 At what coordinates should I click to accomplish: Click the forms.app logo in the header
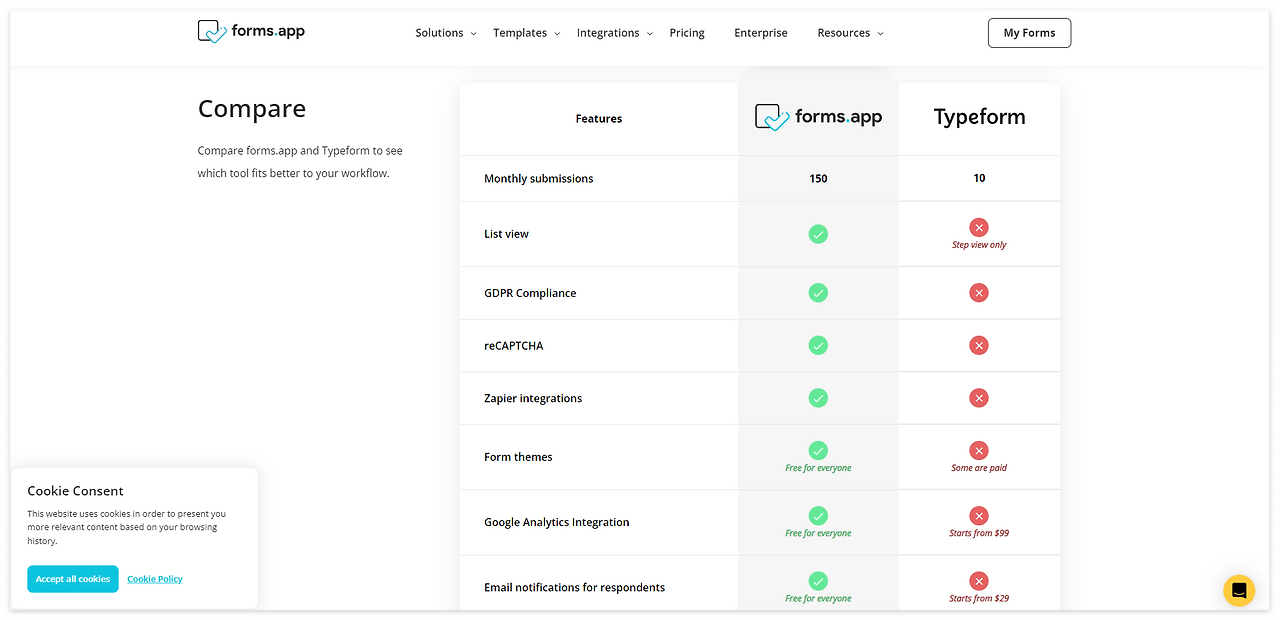click(x=251, y=31)
